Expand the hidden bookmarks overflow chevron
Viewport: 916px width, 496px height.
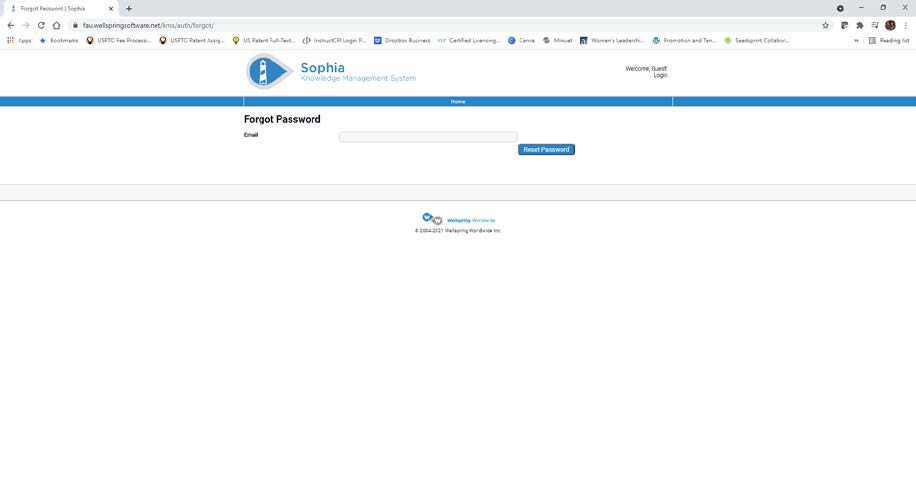click(x=856, y=41)
